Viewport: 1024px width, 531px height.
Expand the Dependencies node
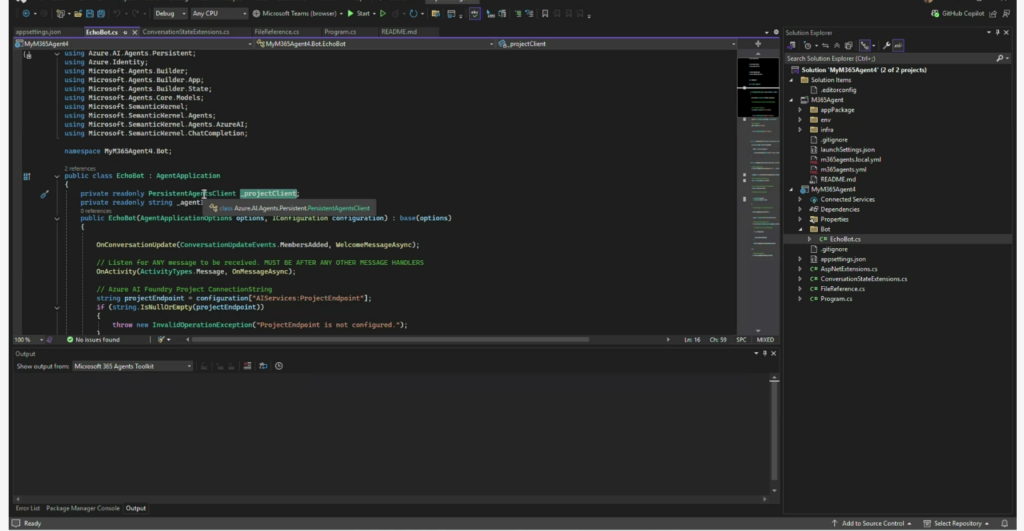801,210
